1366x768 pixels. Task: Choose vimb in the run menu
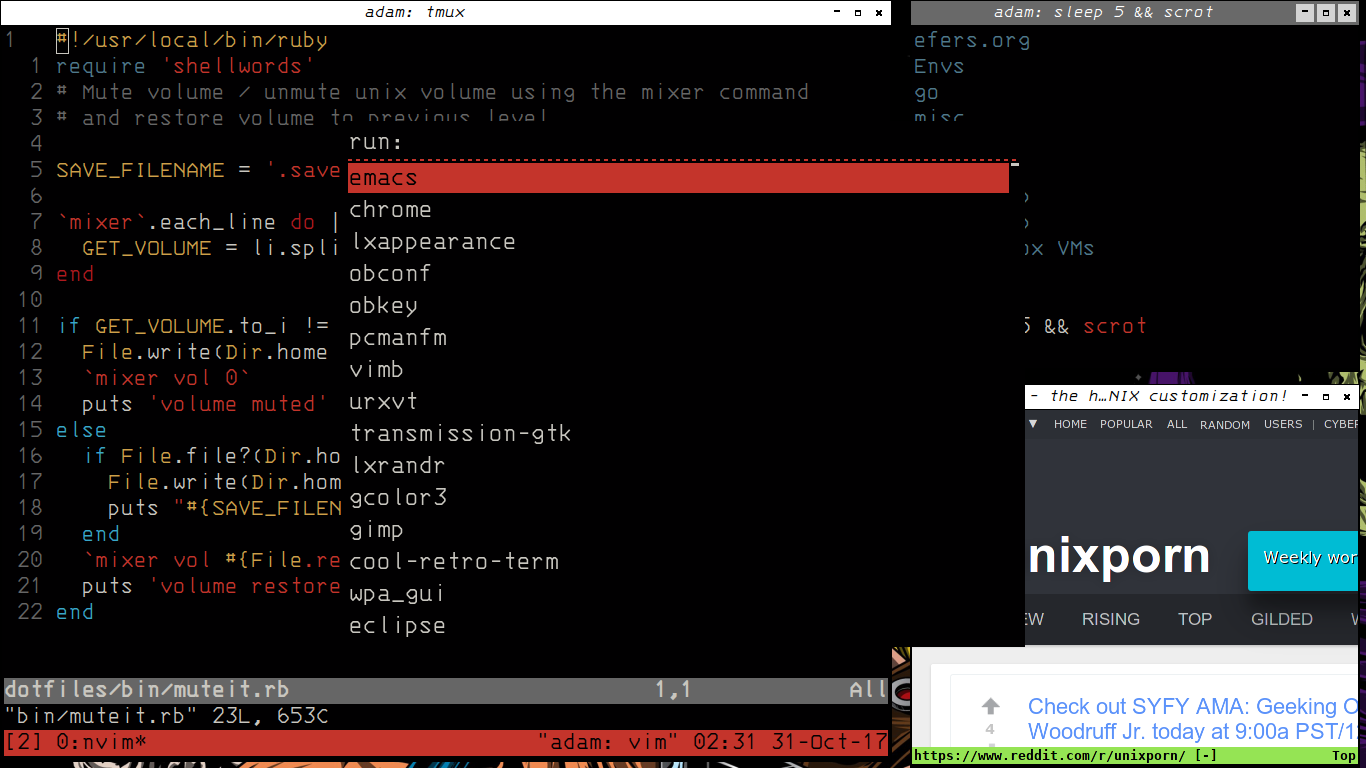pos(376,370)
